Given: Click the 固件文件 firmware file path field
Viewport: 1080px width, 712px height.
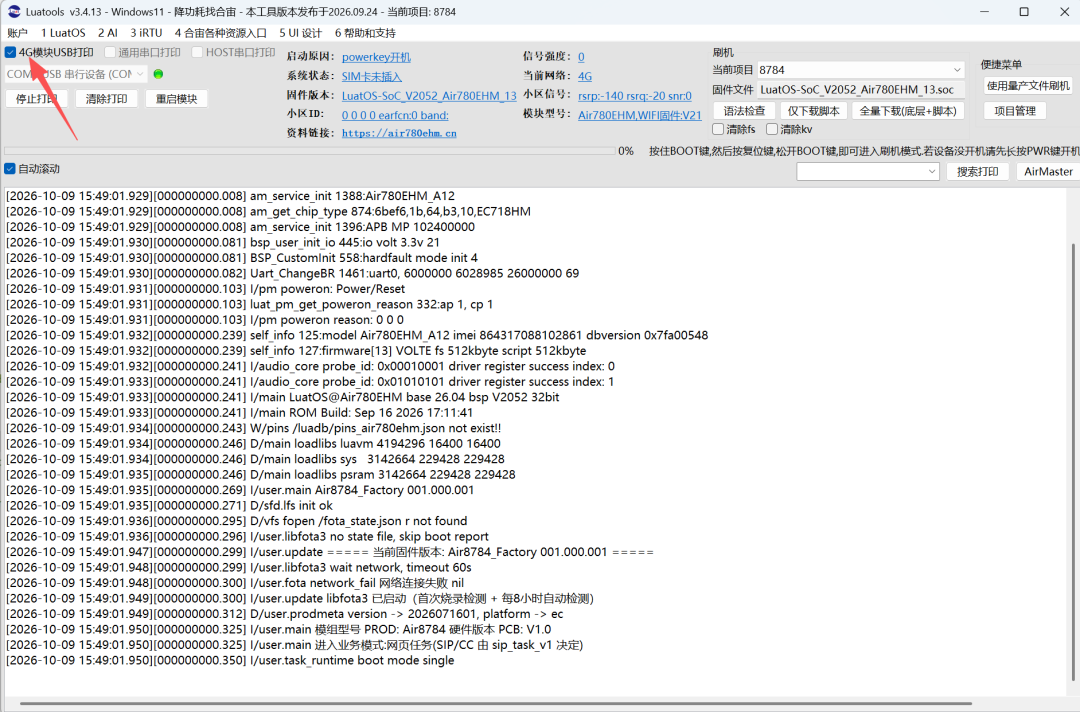Looking at the screenshot, I should [860, 90].
